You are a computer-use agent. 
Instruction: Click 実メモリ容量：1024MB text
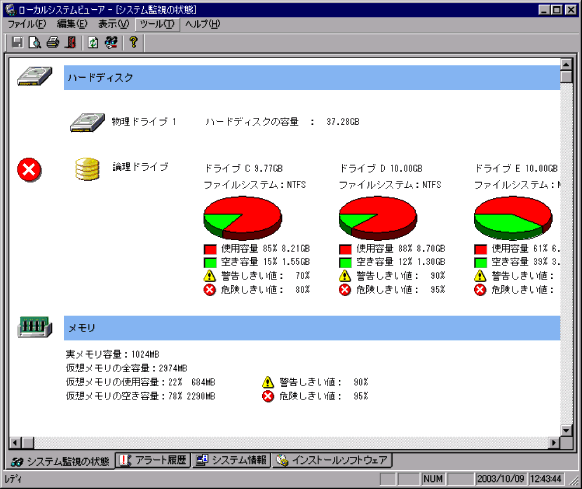pyautogui.click(x=112, y=354)
